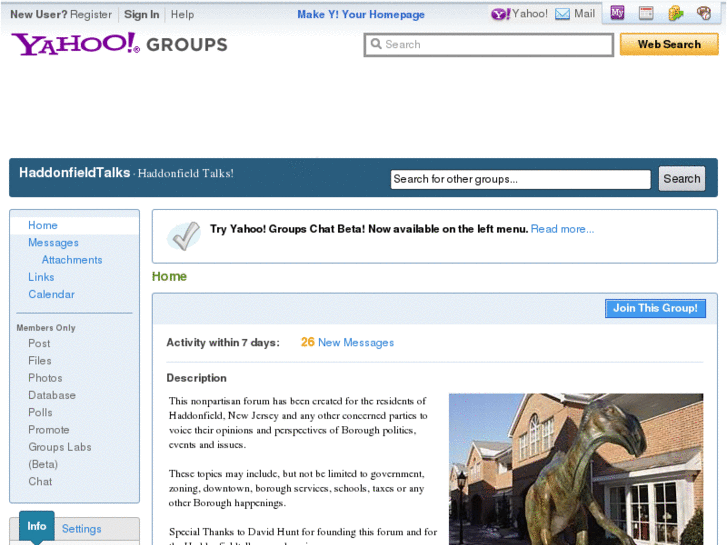Click the dinosaur statue photo
The image size is (727, 545).
[576, 469]
